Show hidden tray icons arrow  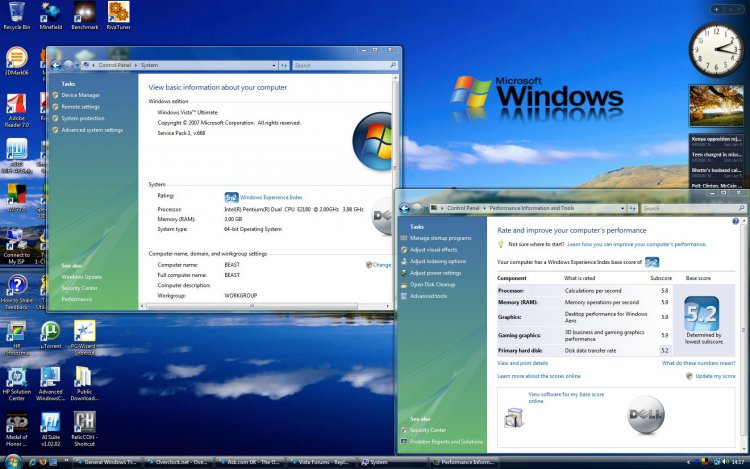(689, 462)
